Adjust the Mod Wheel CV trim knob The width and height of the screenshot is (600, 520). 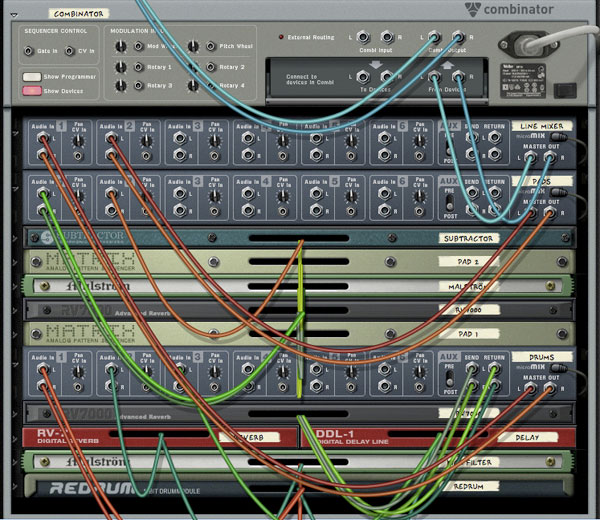pyautogui.click(x=121, y=47)
